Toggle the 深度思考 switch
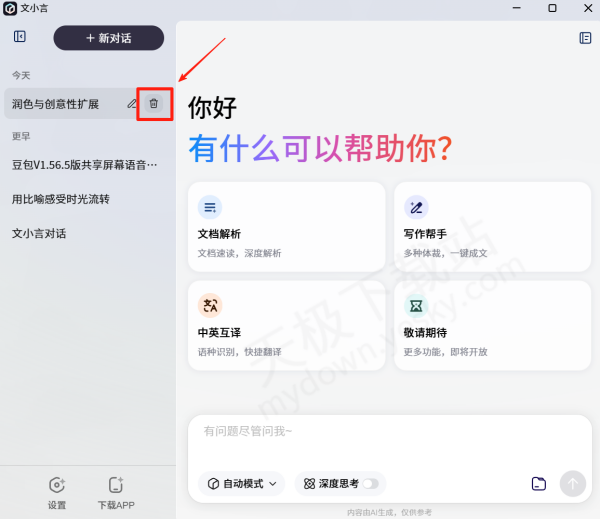The height and width of the screenshot is (519, 600). click(371, 484)
